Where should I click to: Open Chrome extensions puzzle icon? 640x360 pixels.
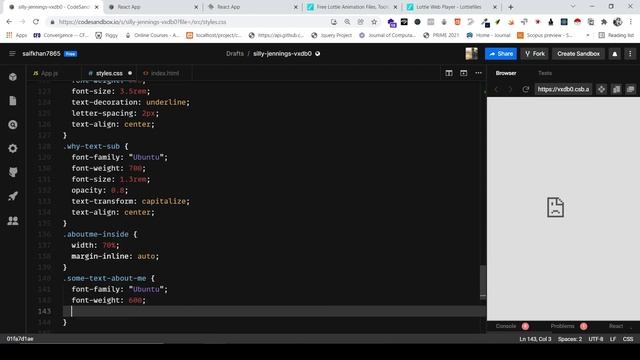point(604,22)
